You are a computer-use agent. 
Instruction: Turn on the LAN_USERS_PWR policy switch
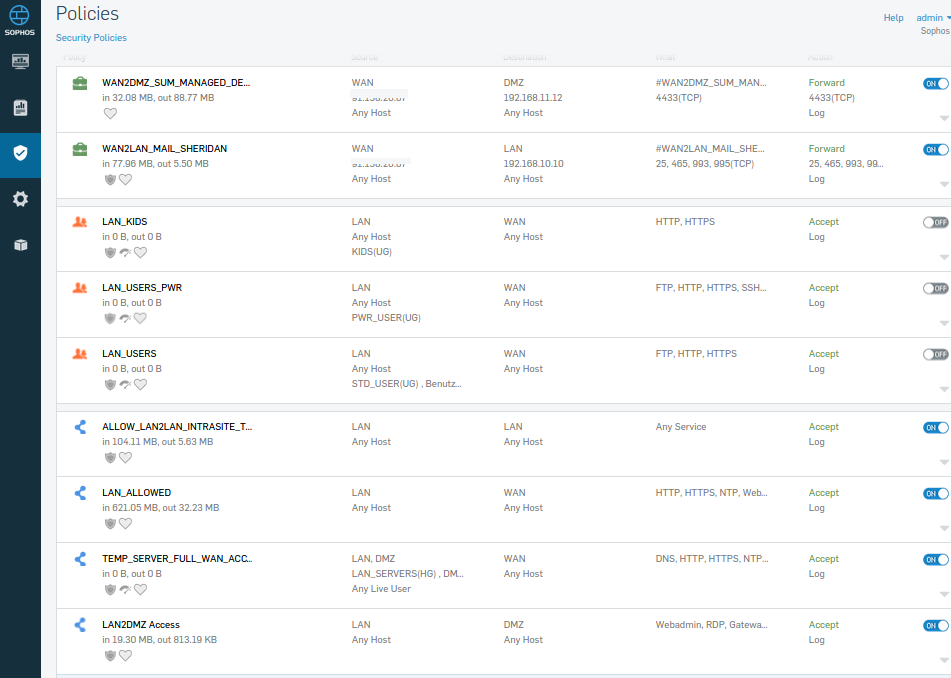point(935,289)
